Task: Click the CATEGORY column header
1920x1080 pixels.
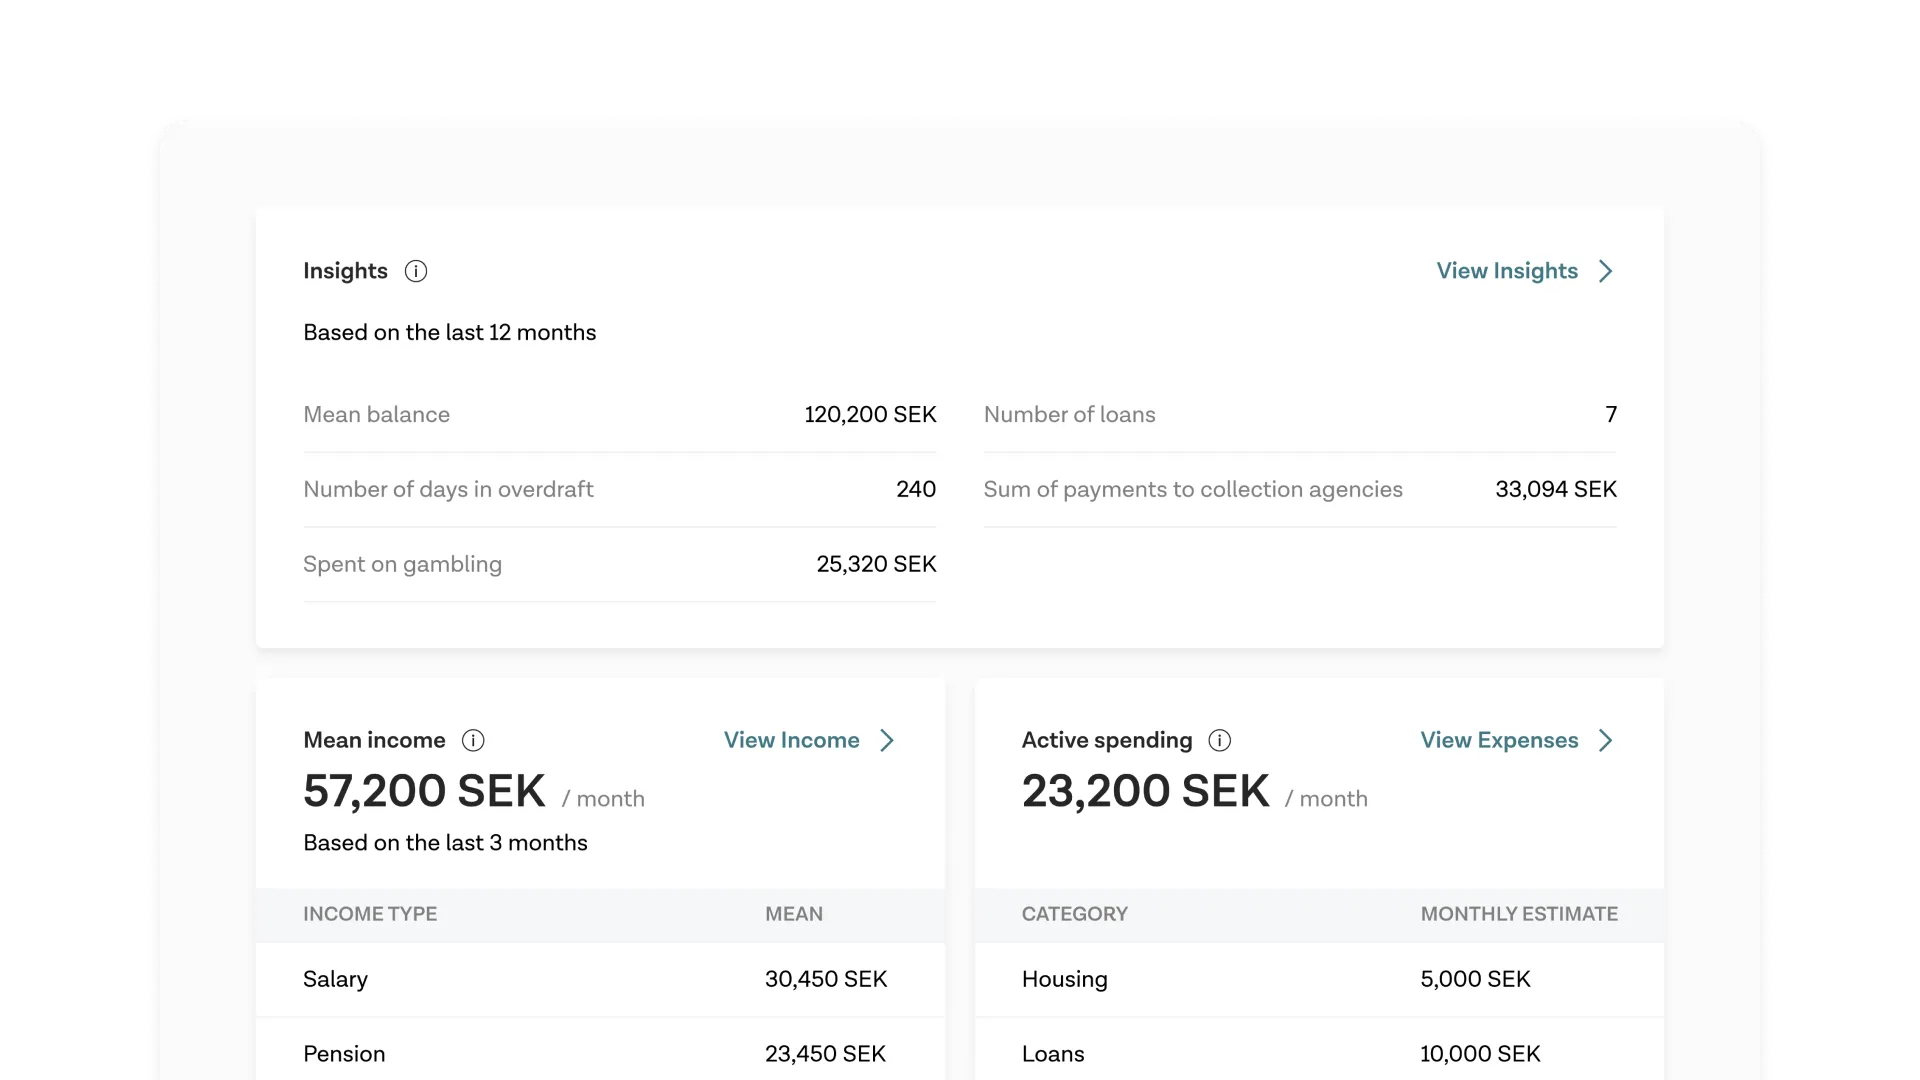Action: [x=1074, y=914]
